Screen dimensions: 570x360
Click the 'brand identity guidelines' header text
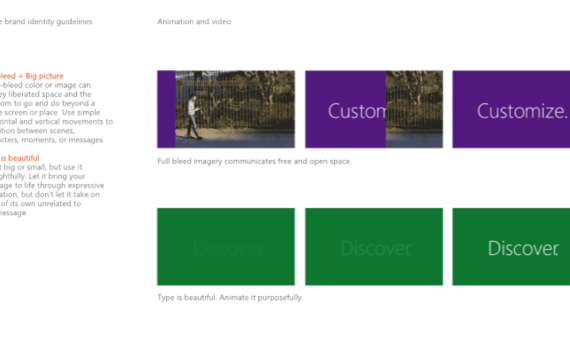(48, 21)
